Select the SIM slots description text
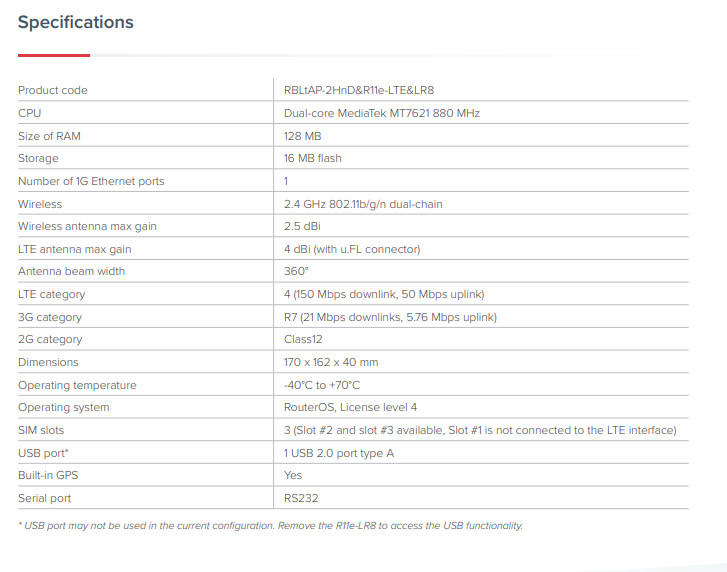This screenshot has height=572, width=727. pyautogui.click(x=480, y=430)
